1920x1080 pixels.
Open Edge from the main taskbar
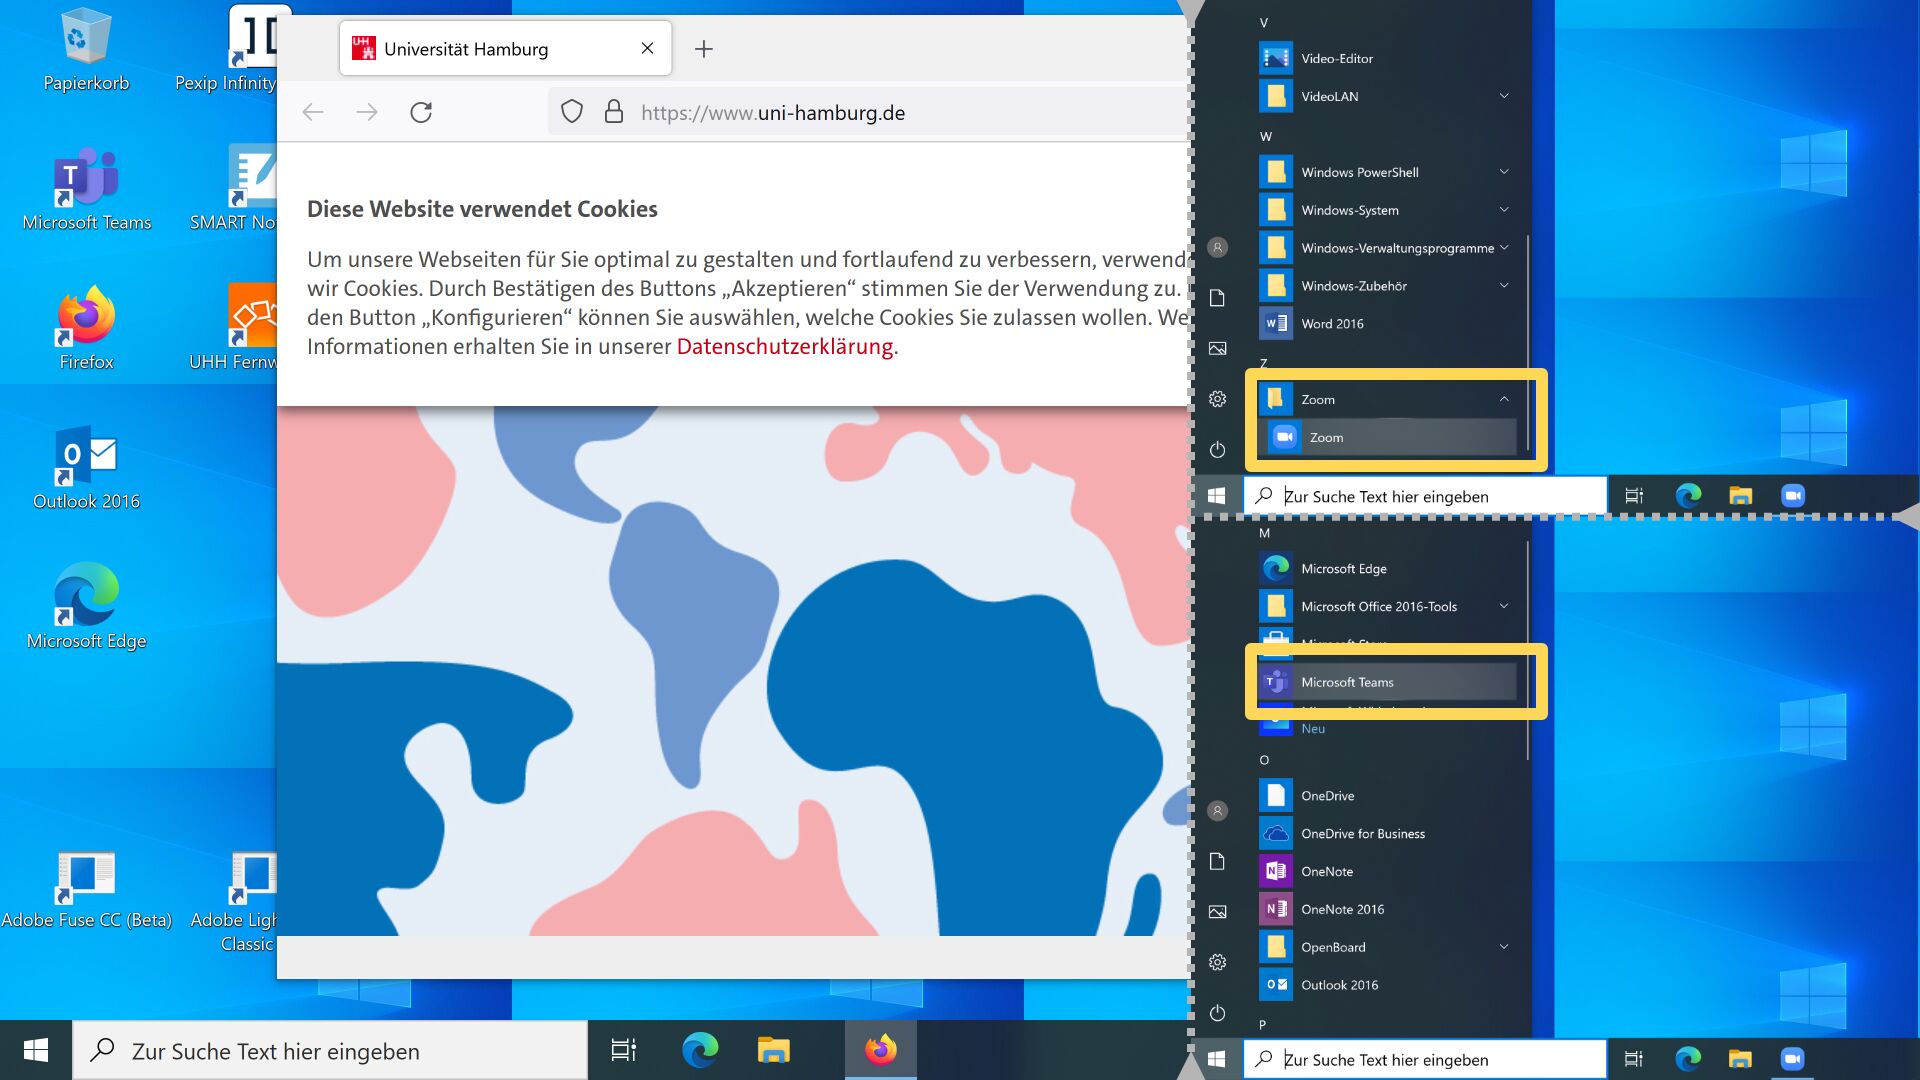click(700, 1050)
